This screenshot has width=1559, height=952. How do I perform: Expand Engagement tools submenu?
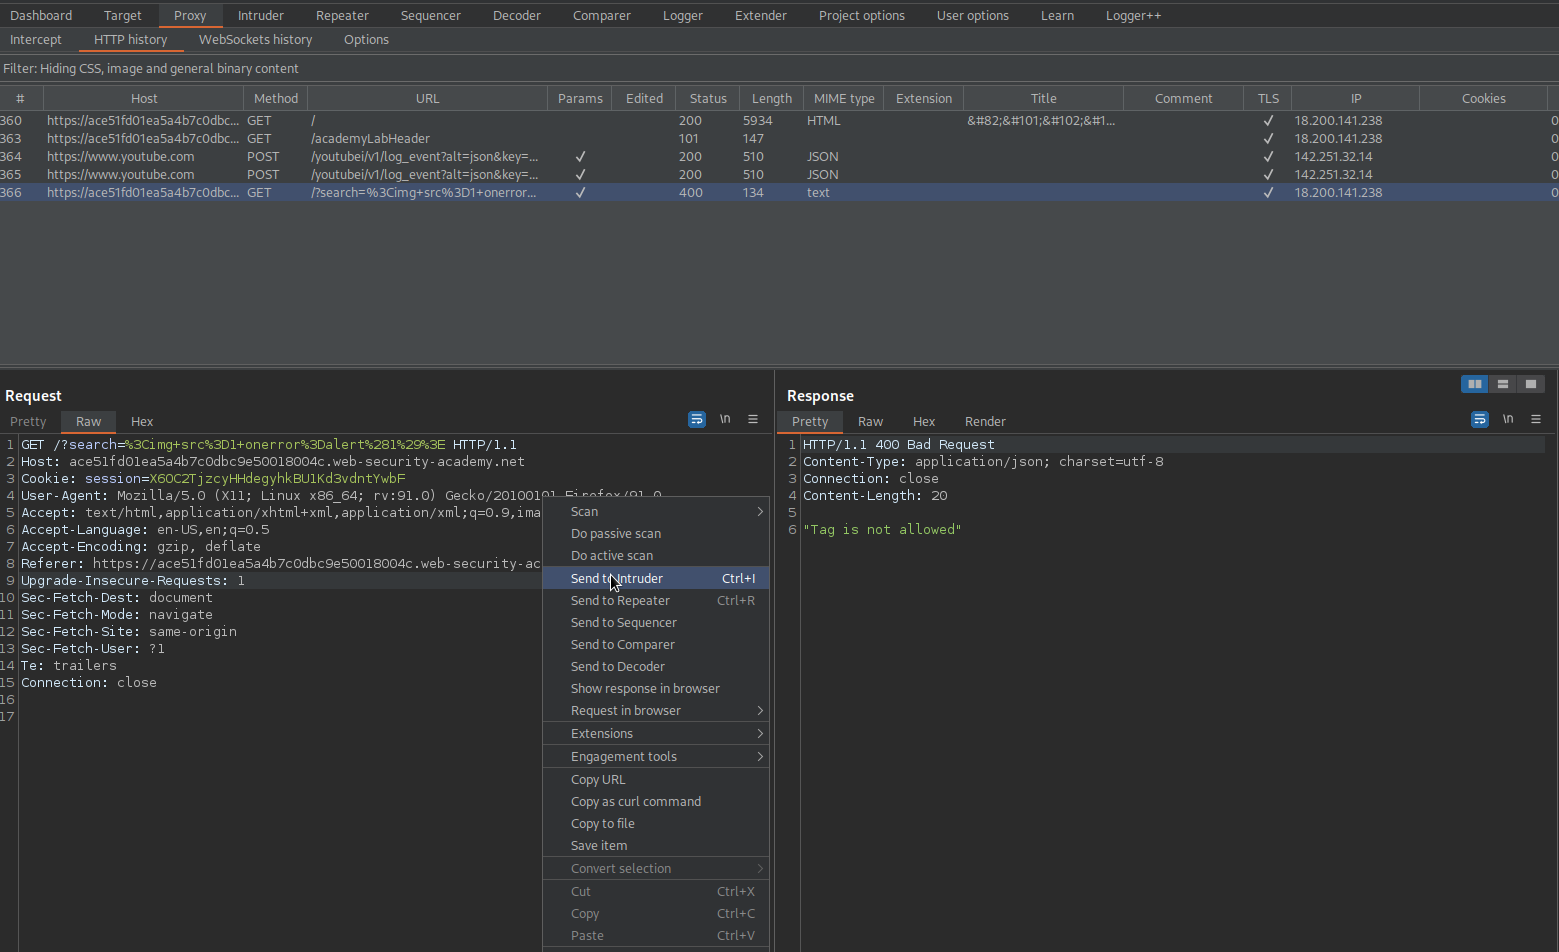click(x=656, y=756)
